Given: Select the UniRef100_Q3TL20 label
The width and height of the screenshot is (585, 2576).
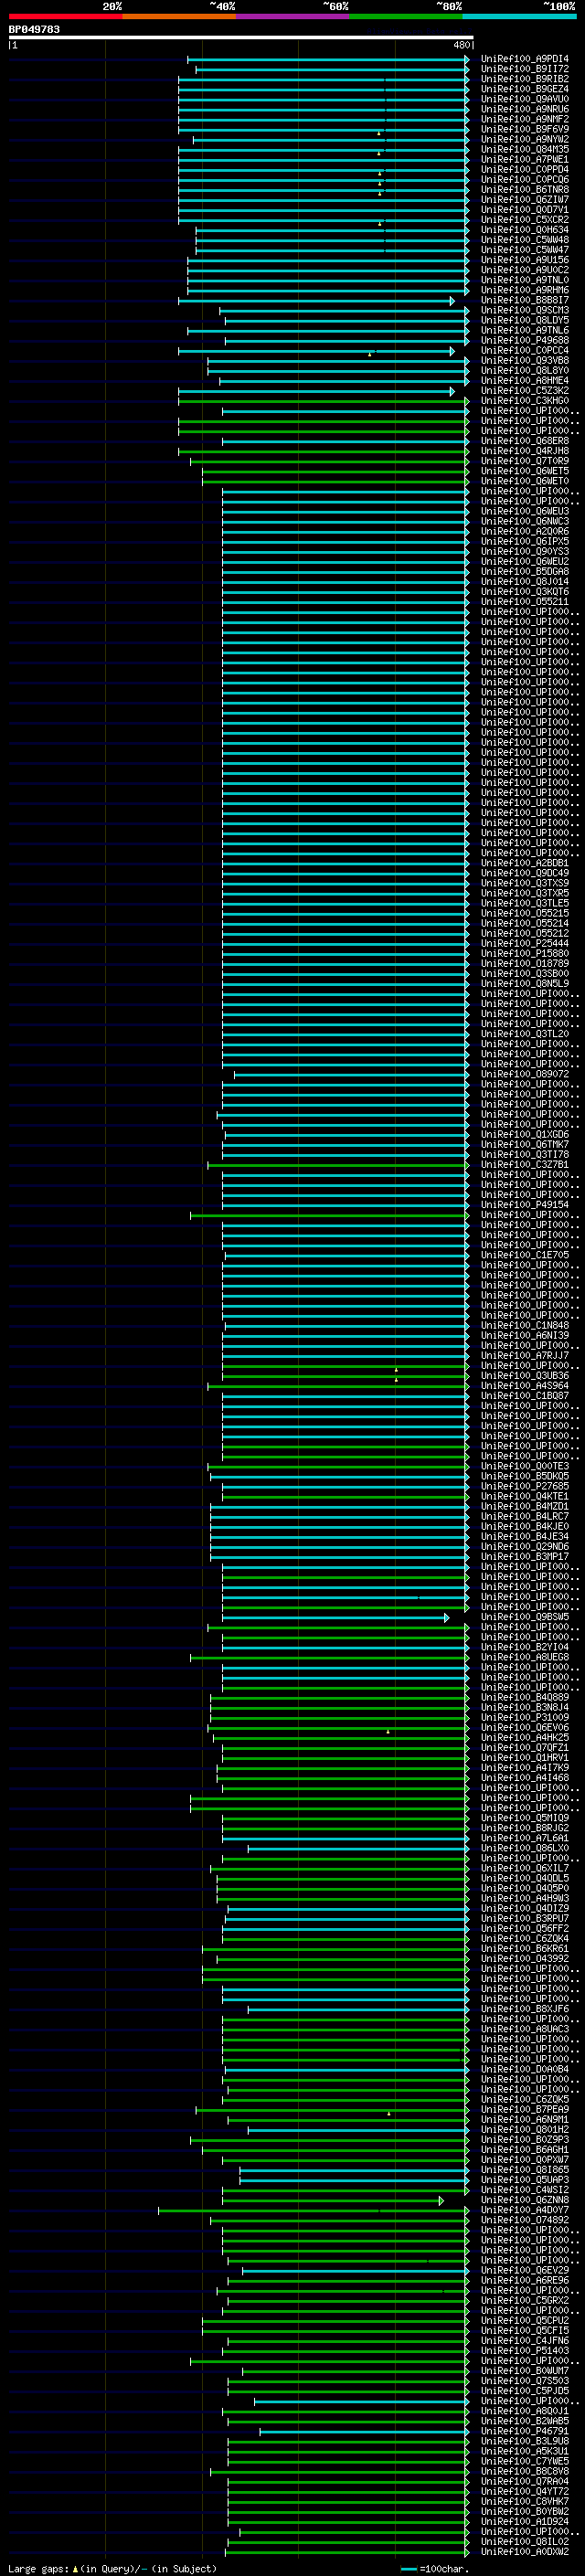Looking at the screenshot, I should 525,1034.
